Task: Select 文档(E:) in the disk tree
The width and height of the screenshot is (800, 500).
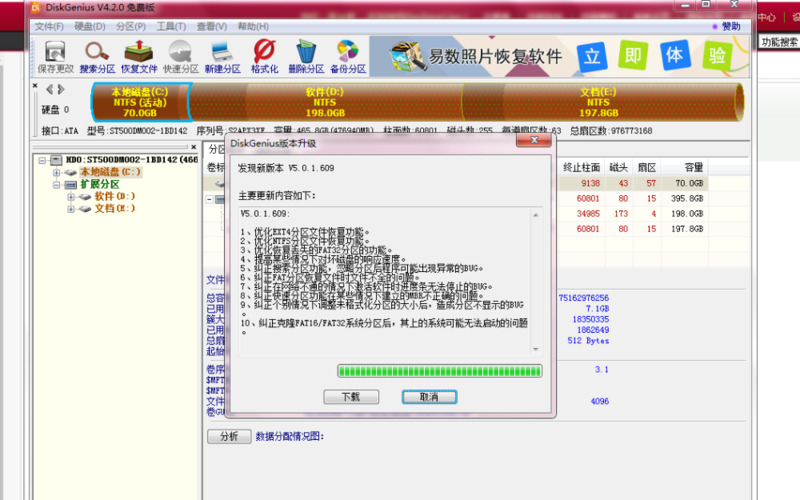Action: (115, 209)
